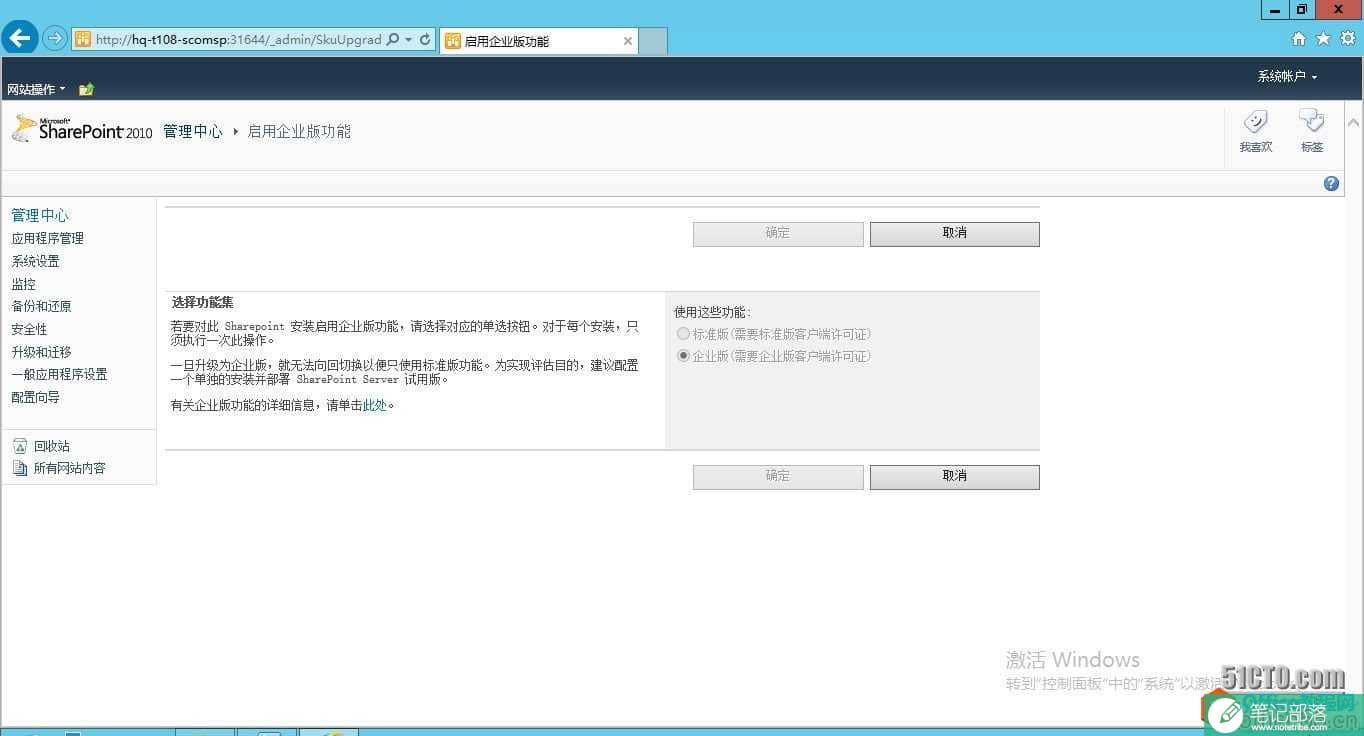The height and width of the screenshot is (736, 1364).
Task: Open 回收站 link
Action: click(x=52, y=446)
